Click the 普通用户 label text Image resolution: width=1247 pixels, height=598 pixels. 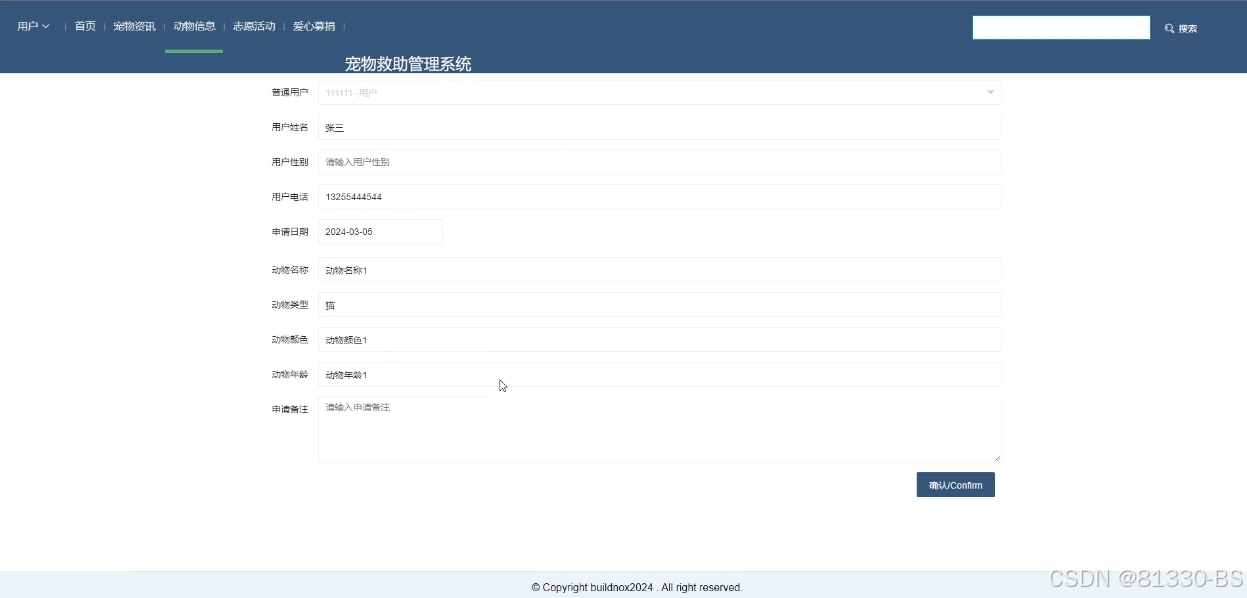point(290,92)
